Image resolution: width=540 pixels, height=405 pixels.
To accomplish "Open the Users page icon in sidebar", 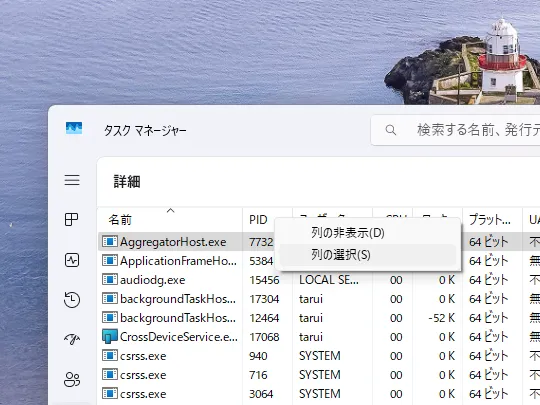I will coord(72,379).
